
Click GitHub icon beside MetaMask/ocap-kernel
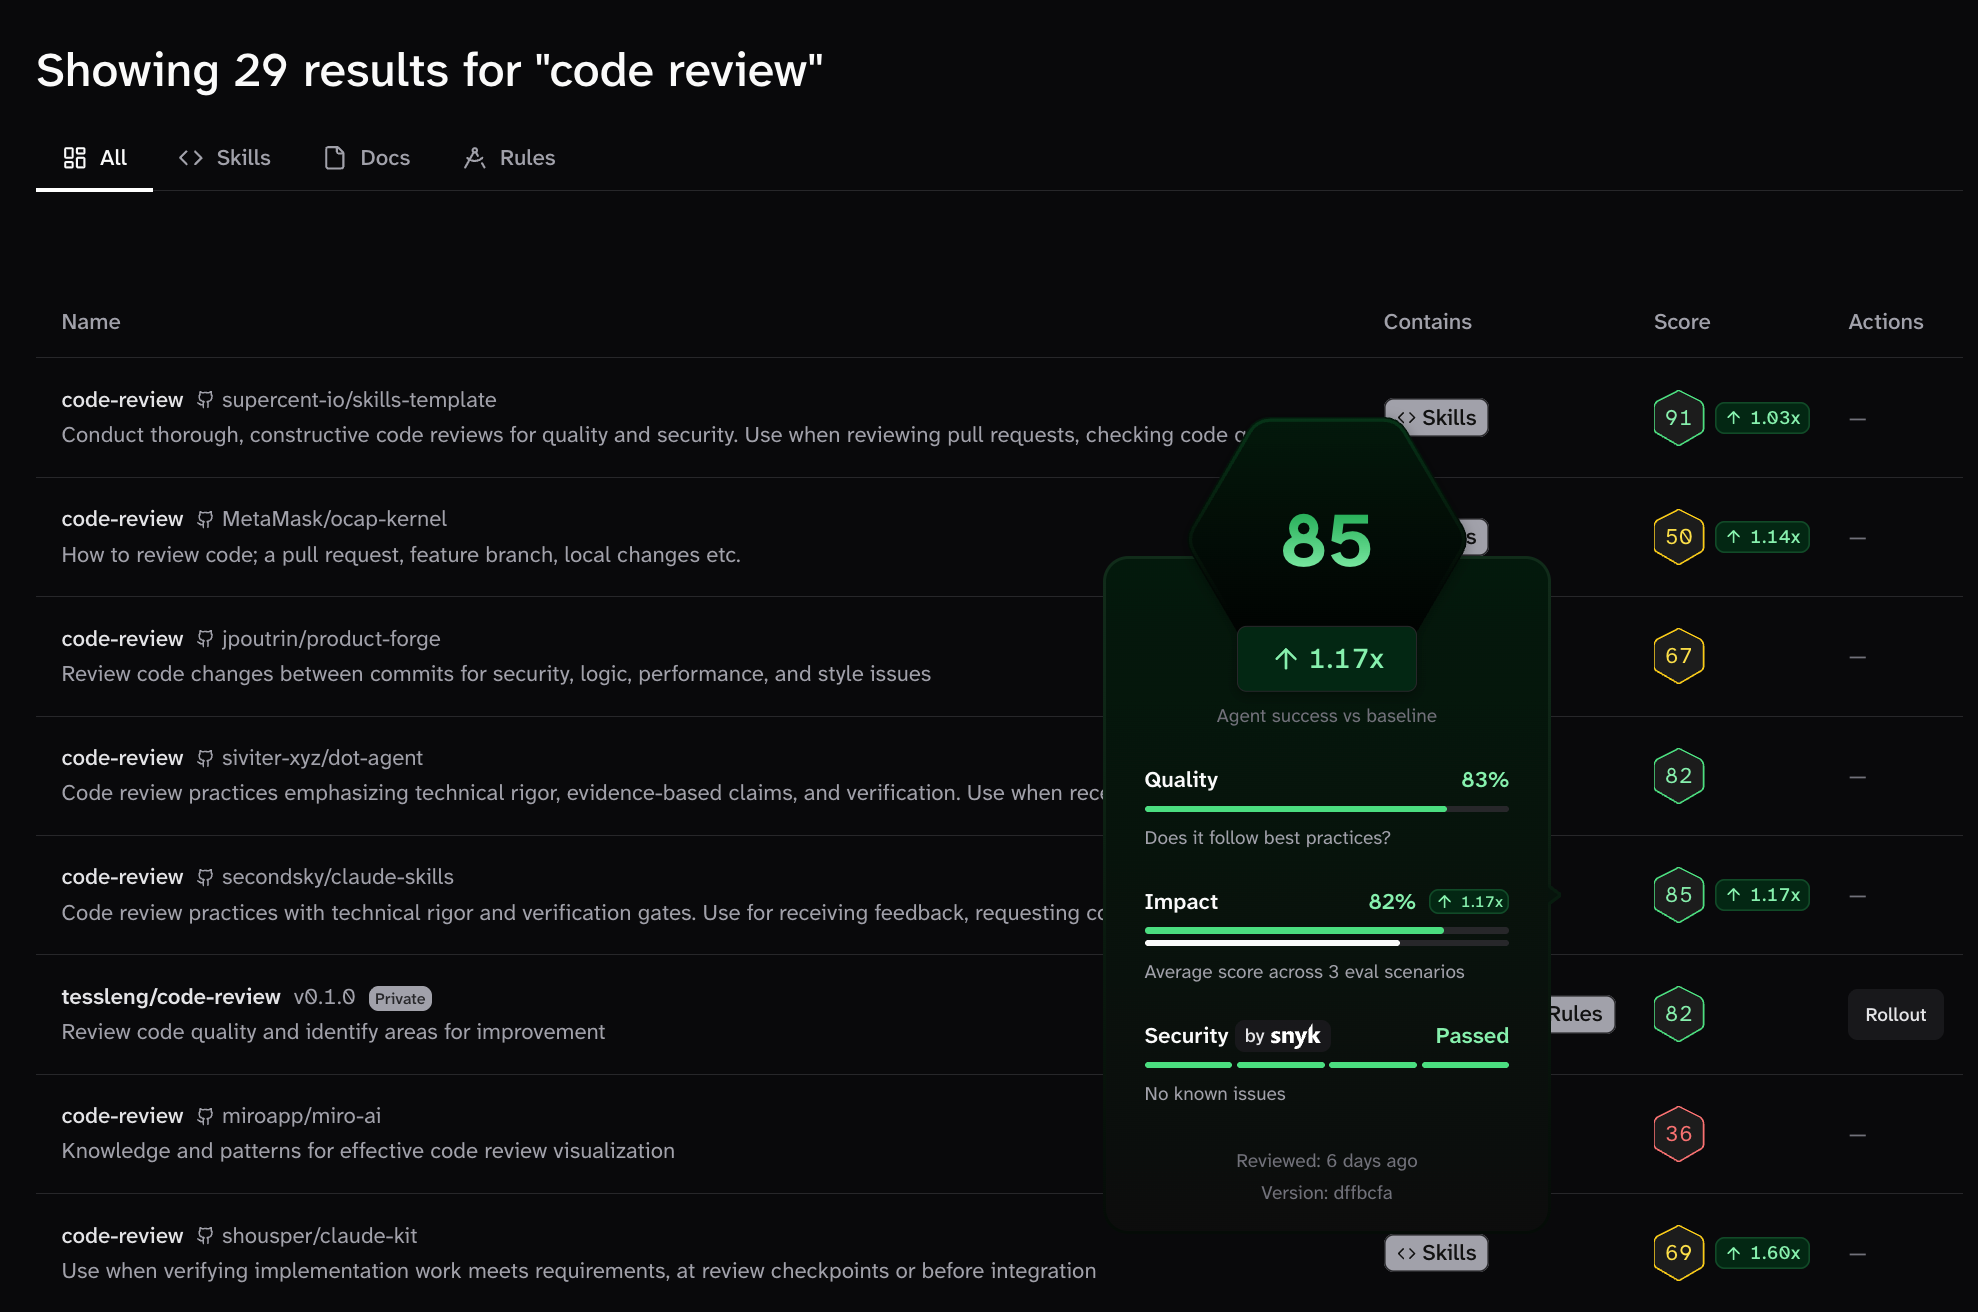tap(205, 519)
